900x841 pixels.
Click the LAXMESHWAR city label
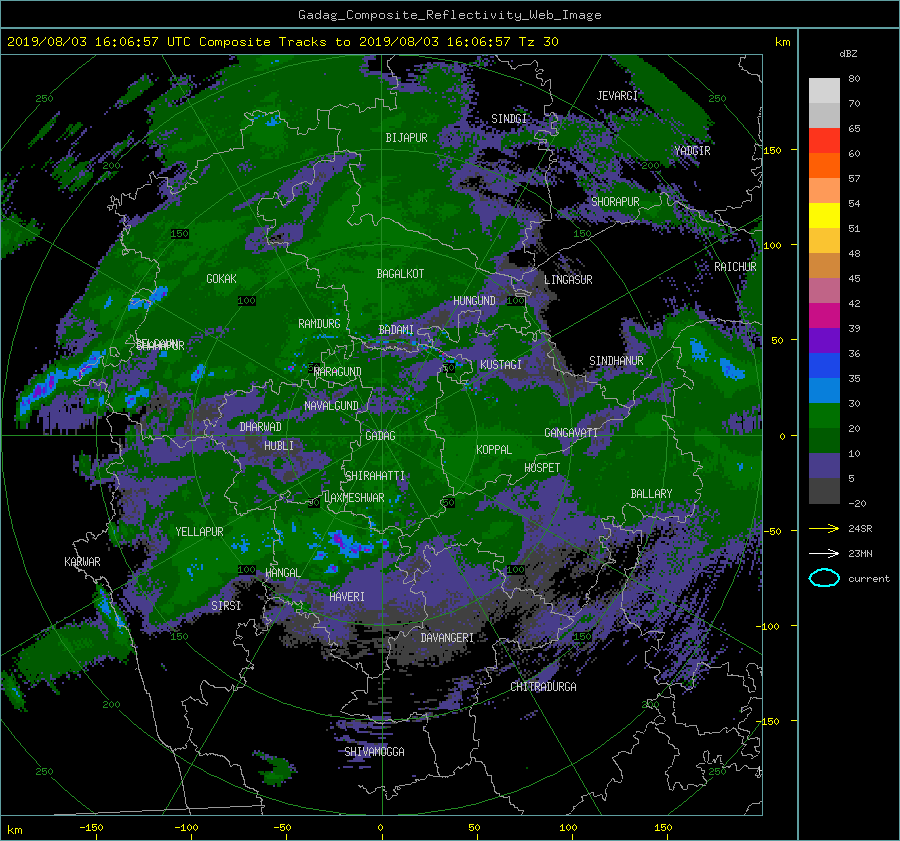[x=354, y=498]
